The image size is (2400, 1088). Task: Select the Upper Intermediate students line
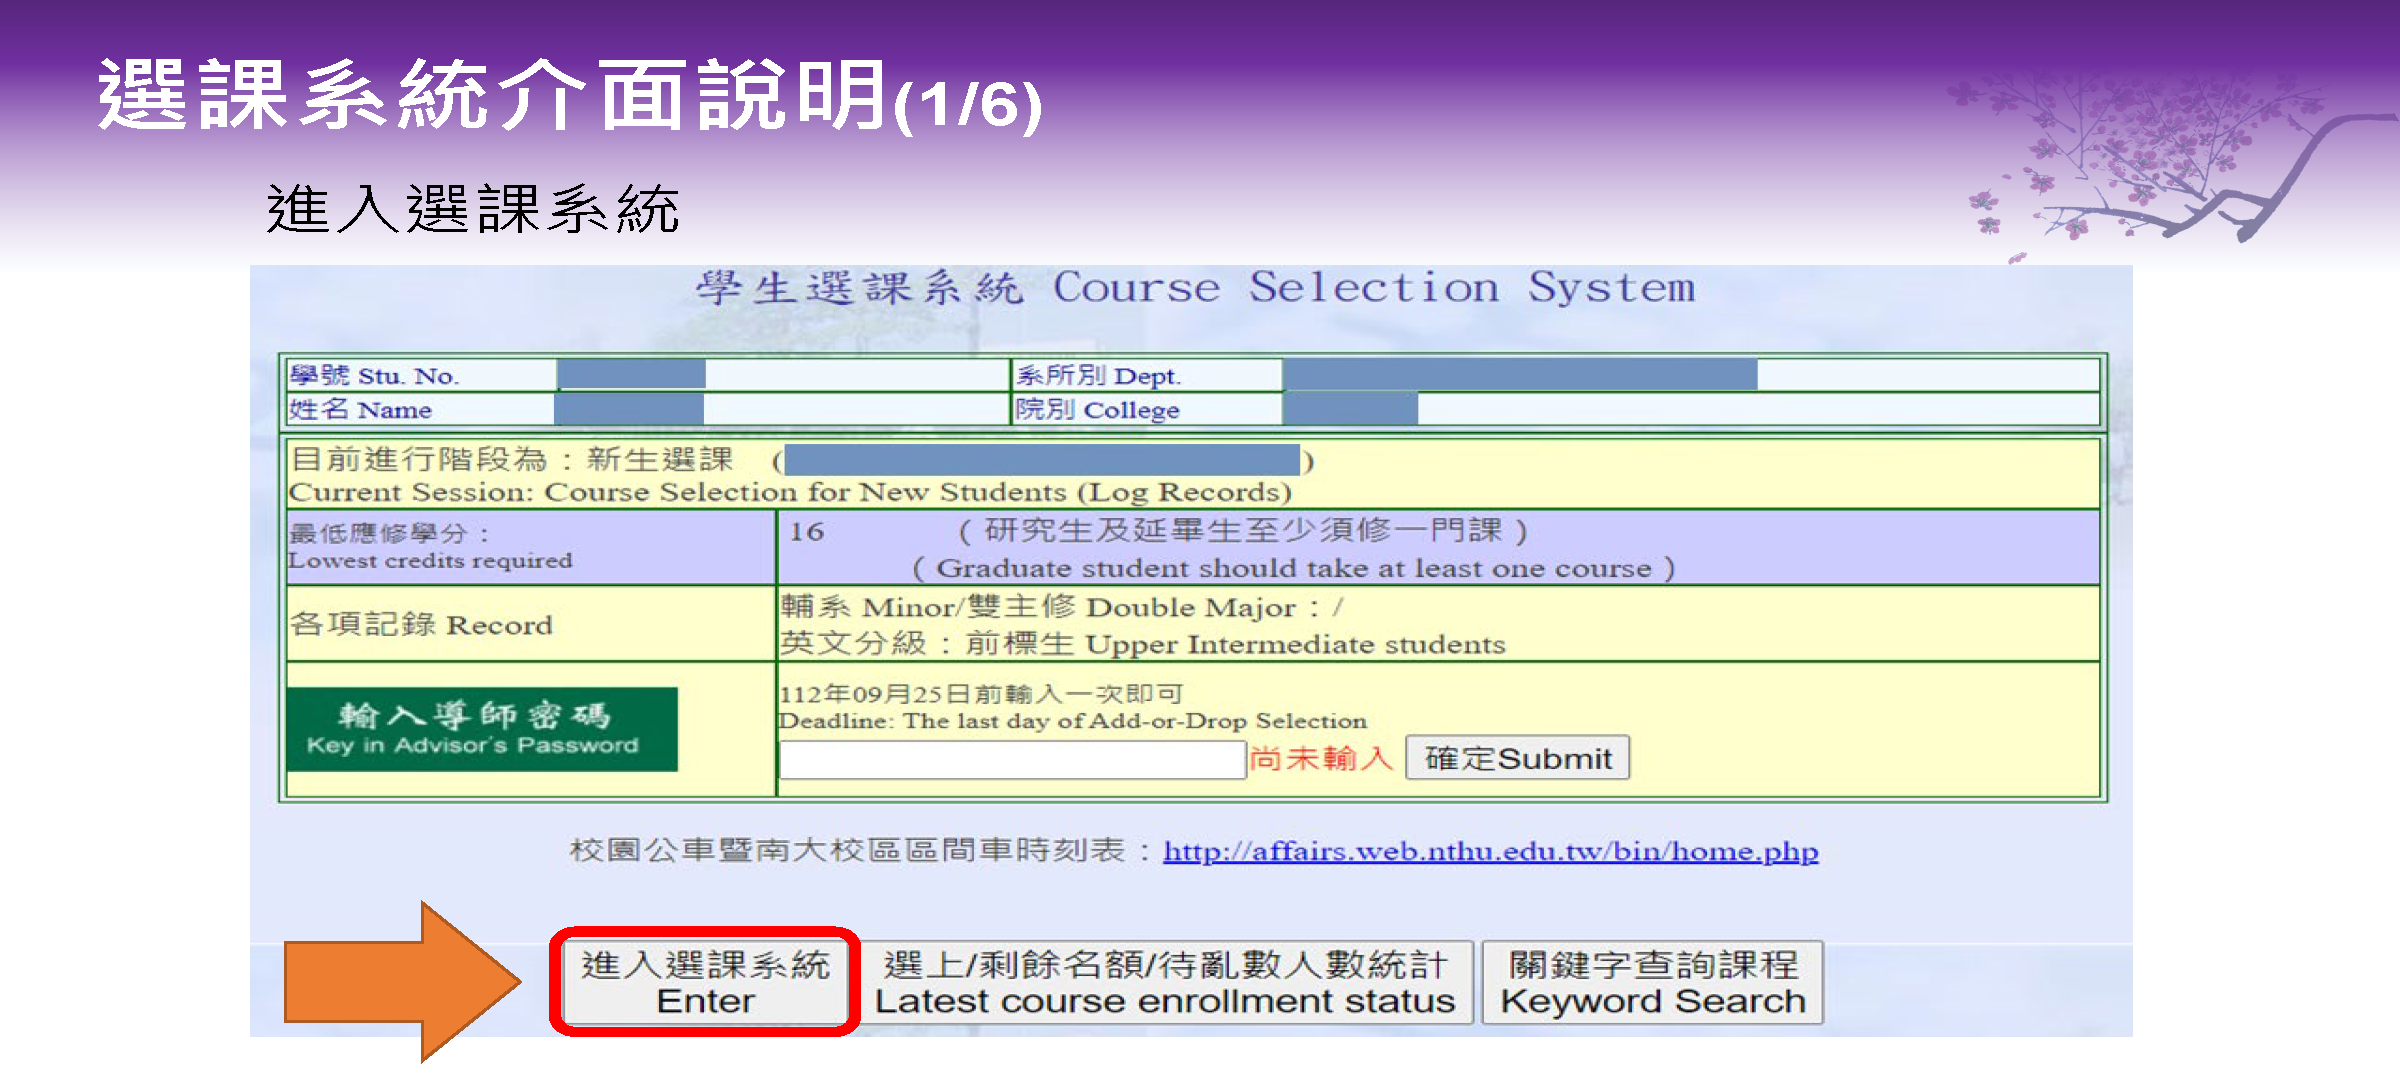tap(1143, 644)
